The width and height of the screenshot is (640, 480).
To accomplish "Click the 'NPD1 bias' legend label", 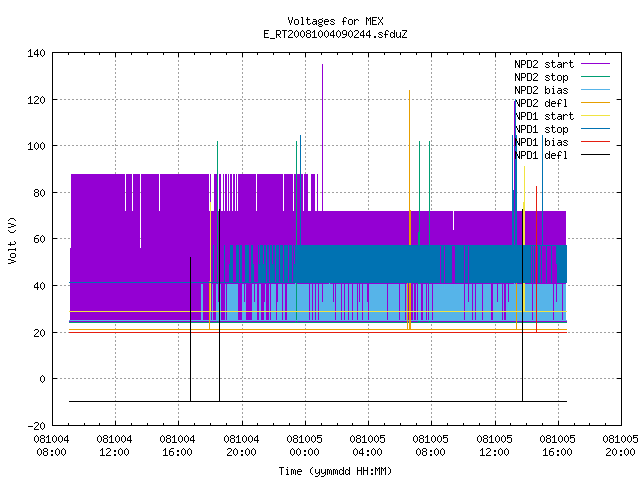I will 541,142.
